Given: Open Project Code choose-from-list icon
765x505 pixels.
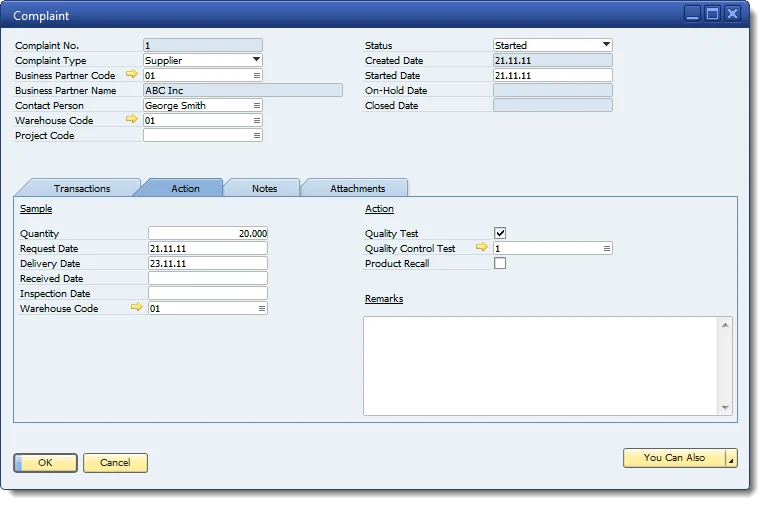Looking at the screenshot, I should coord(257,136).
